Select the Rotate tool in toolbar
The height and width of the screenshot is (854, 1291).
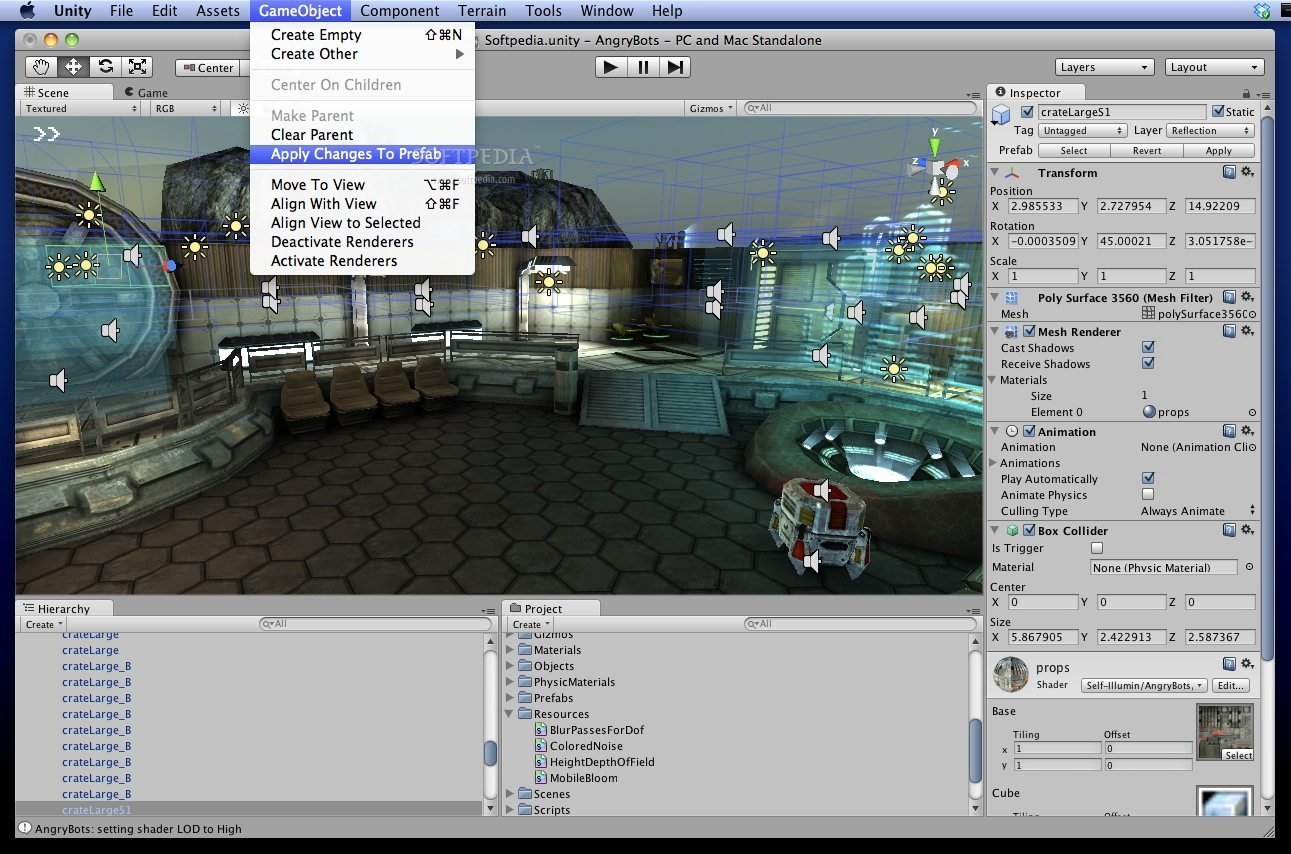tap(105, 67)
